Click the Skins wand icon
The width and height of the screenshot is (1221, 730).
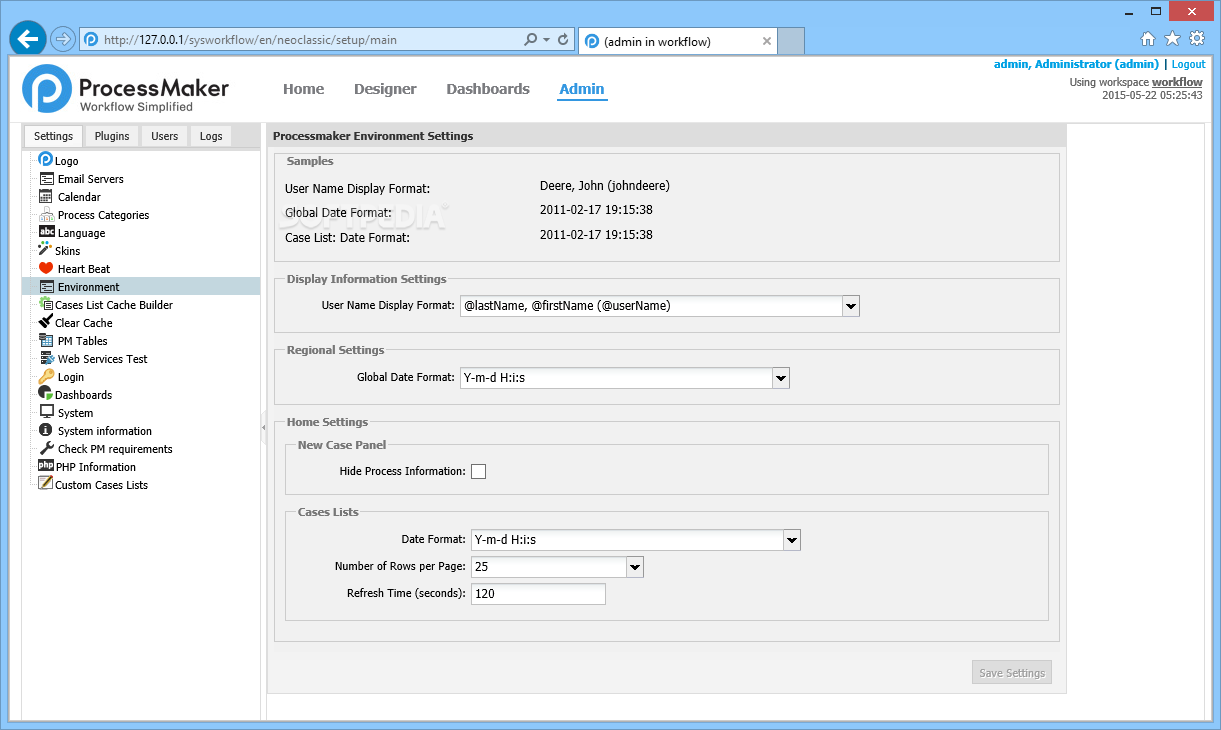click(x=45, y=250)
